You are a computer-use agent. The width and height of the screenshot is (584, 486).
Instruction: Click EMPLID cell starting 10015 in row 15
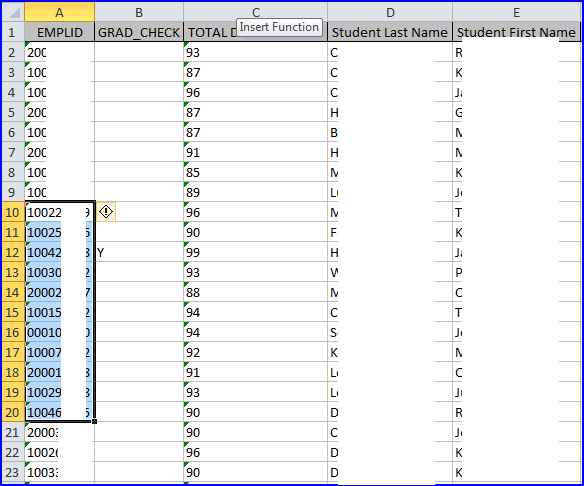click(x=60, y=312)
